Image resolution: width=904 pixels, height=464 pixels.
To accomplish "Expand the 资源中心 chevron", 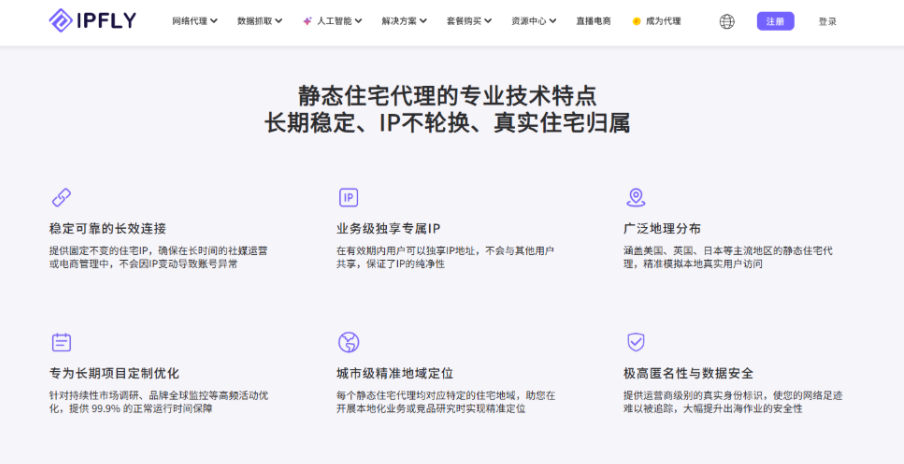I will coord(552,21).
